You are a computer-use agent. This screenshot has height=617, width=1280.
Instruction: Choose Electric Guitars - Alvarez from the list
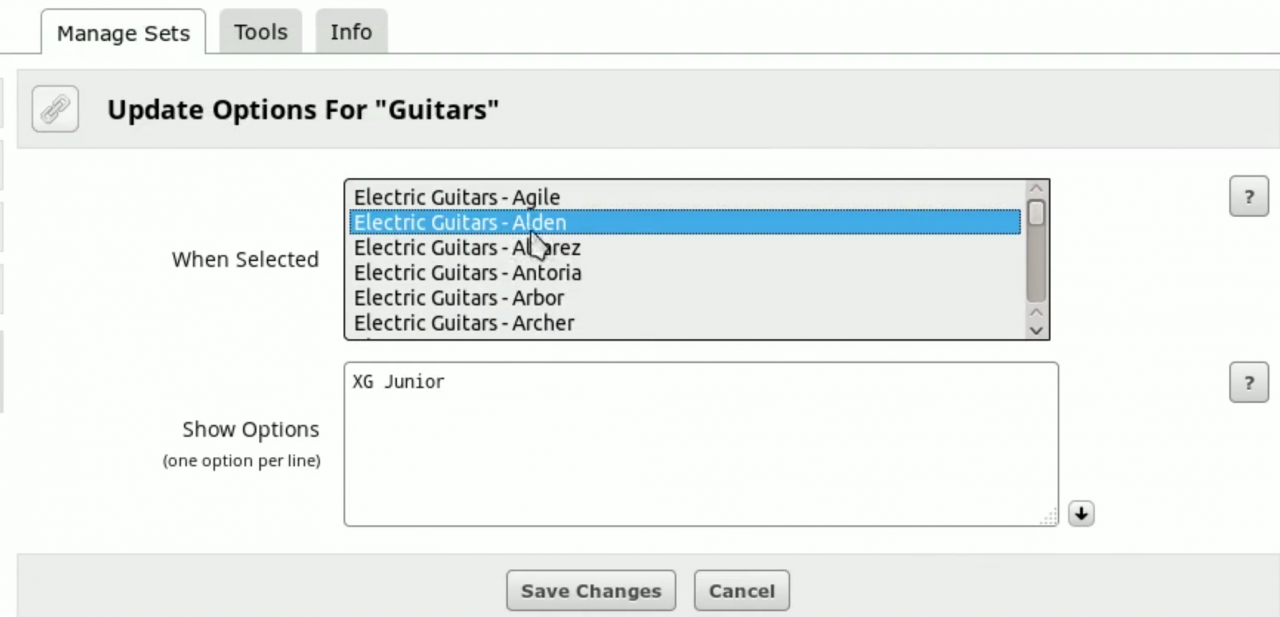click(x=467, y=247)
